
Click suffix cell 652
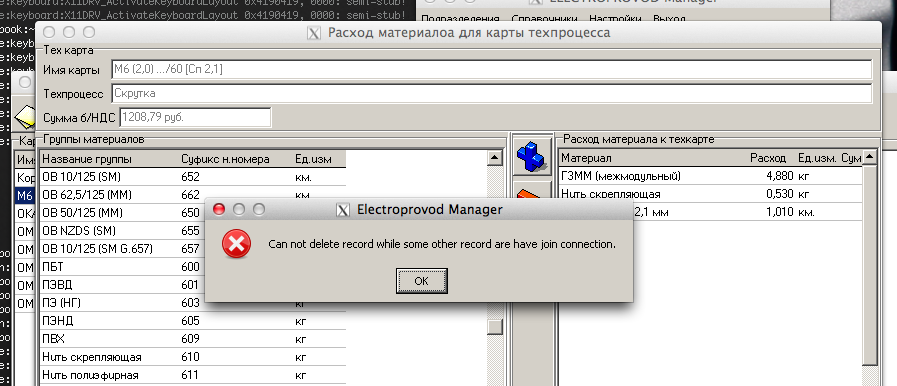pos(190,177)
